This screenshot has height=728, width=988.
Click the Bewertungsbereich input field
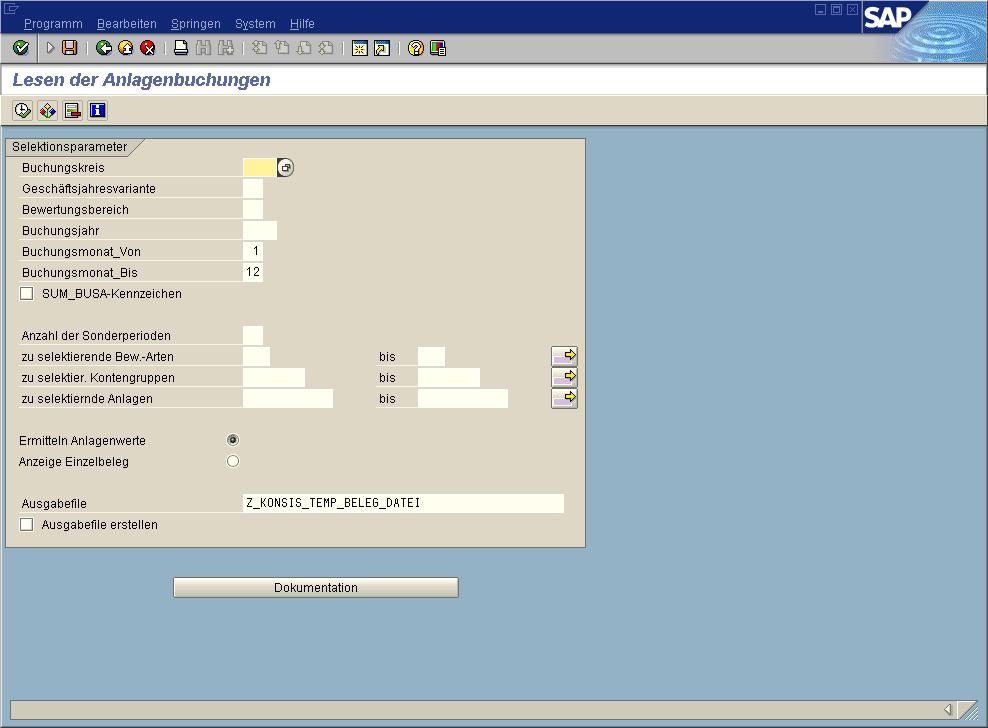tap(253, 209)
